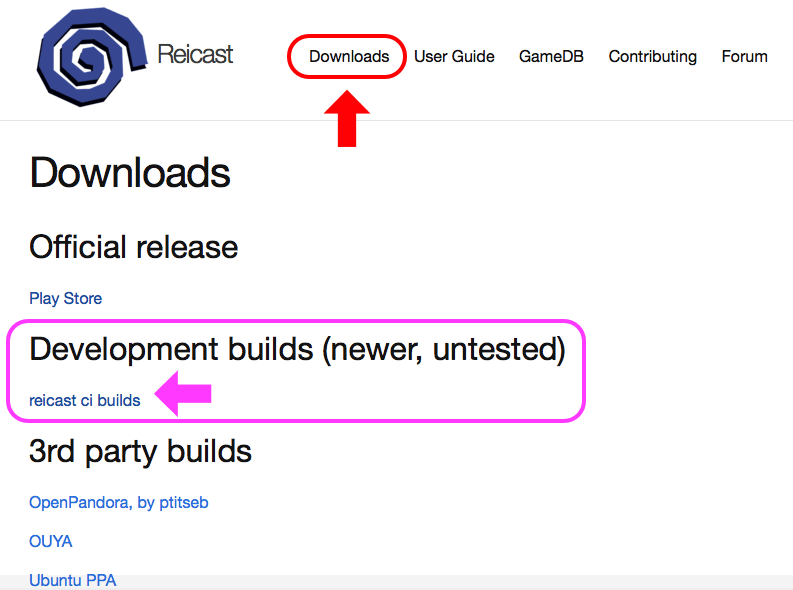Click the Official release heading
Image resolution: width=793 pixels, height=590 pixels.
(x=133, y=247)
